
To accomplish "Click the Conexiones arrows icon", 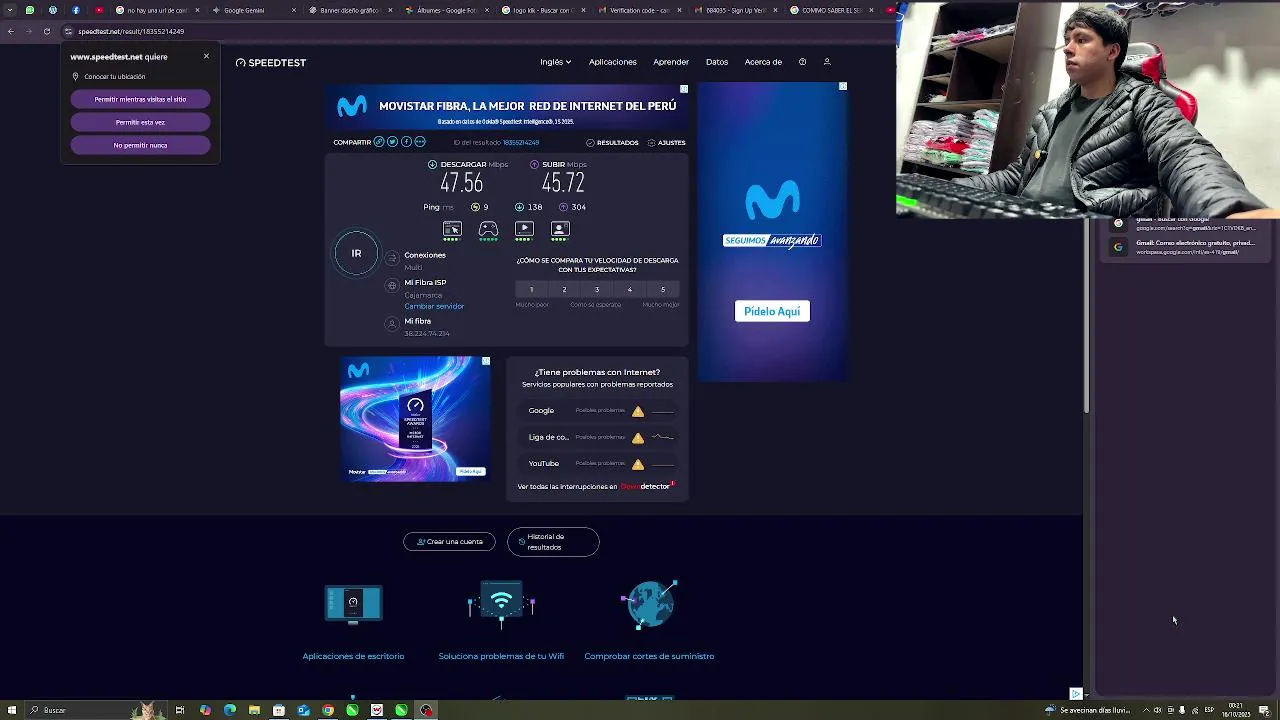I will click(392, 258).
